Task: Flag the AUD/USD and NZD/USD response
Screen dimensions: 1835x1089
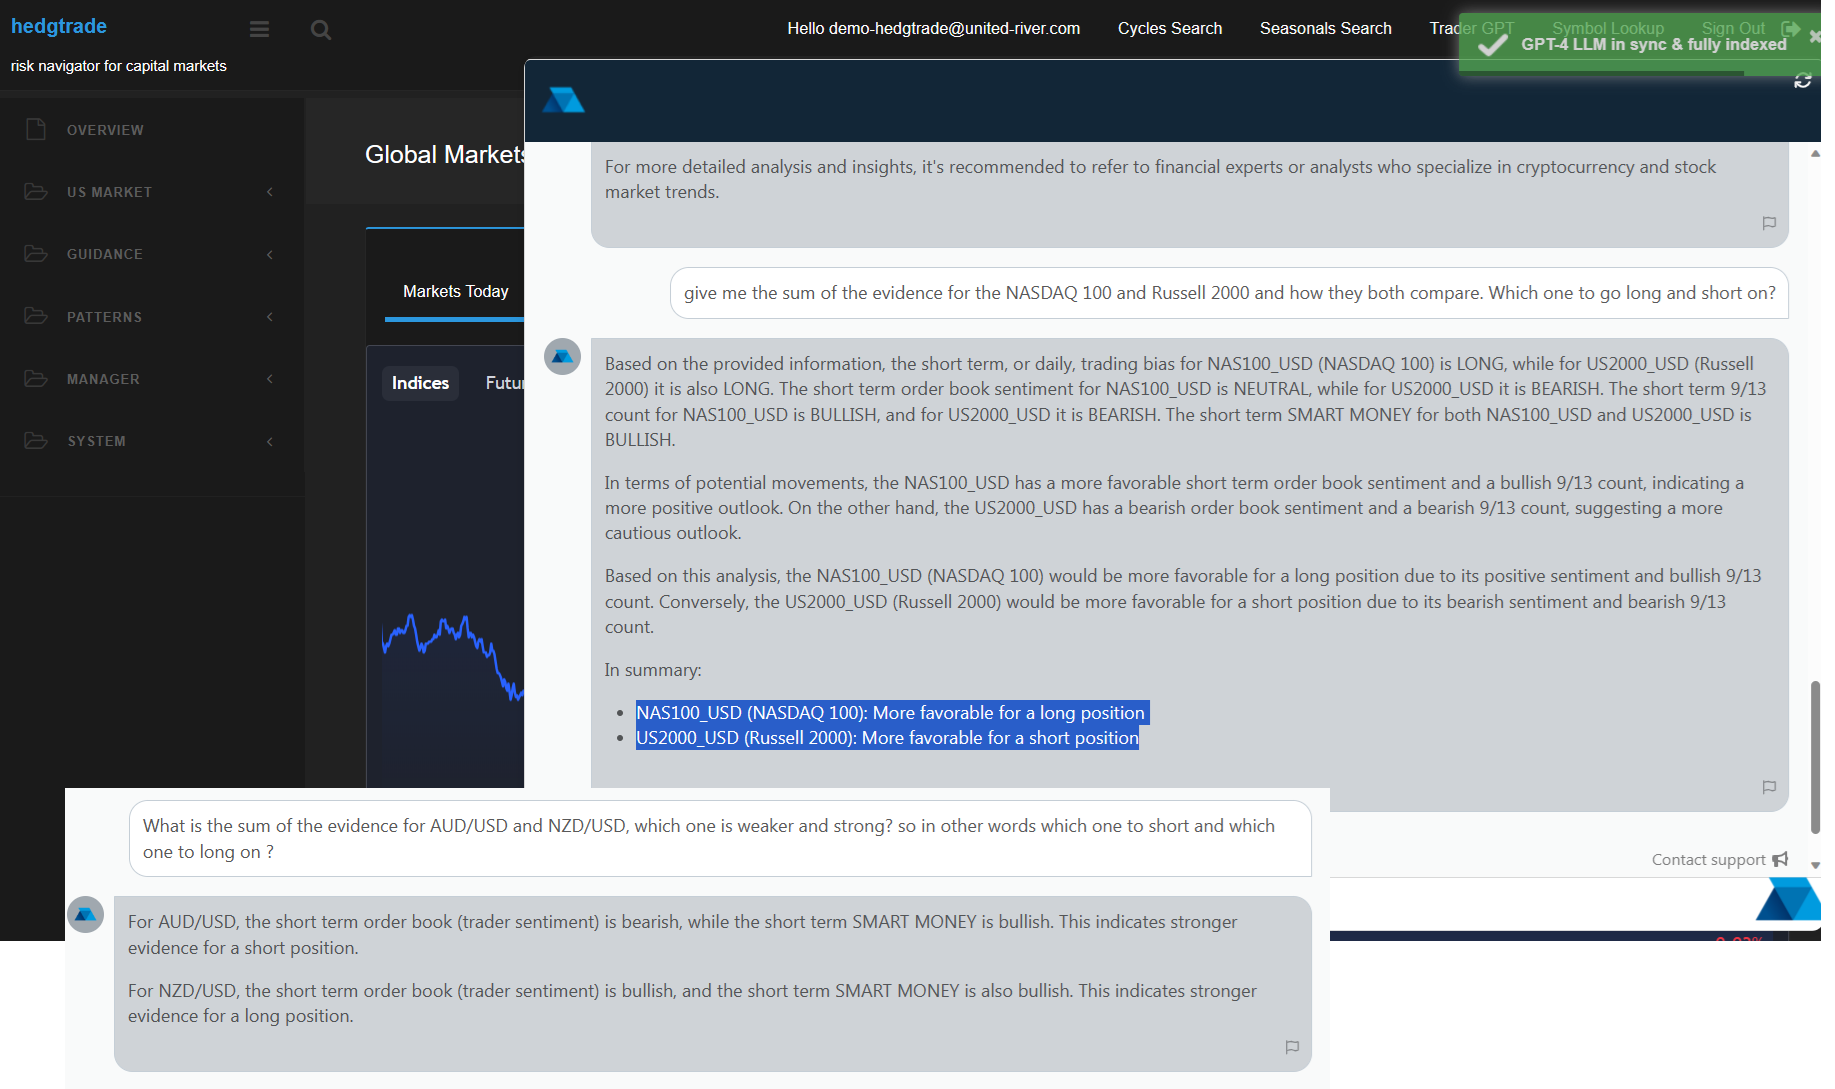Action: tap(1291, 1047)
